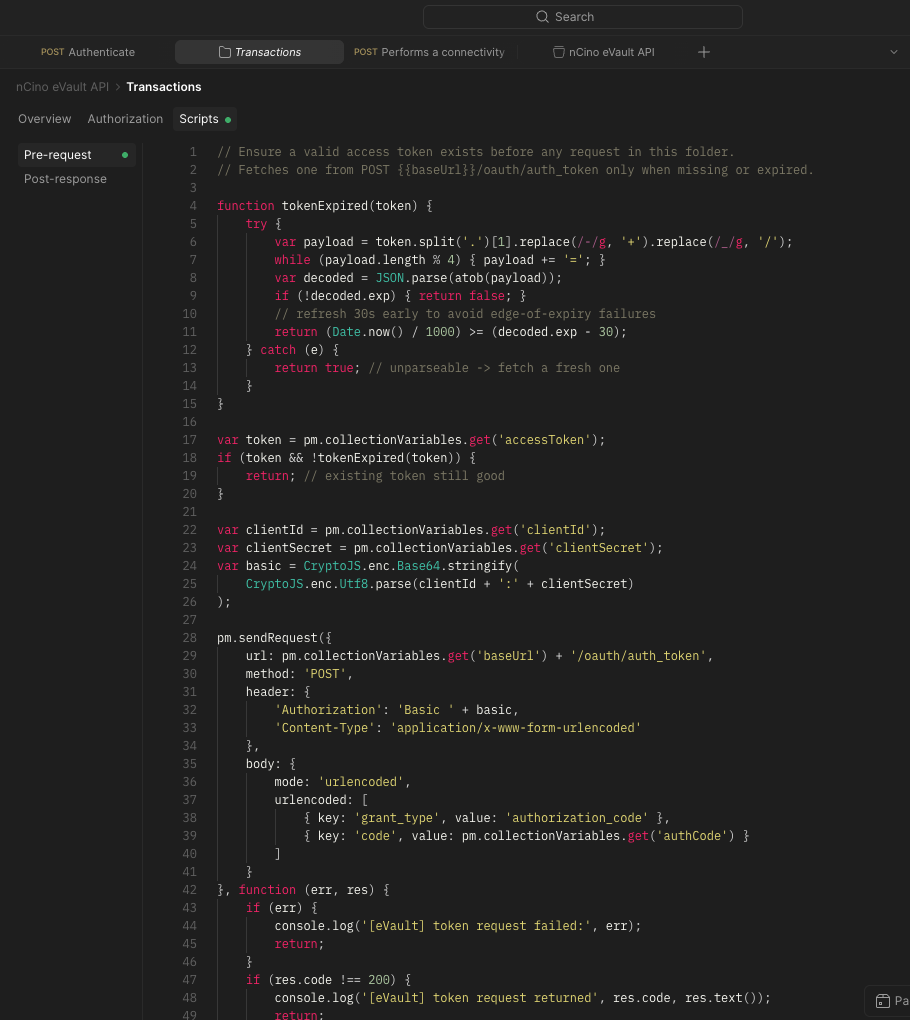Click the 'refresh 30s early' comment line

click(x=465, y=314)
